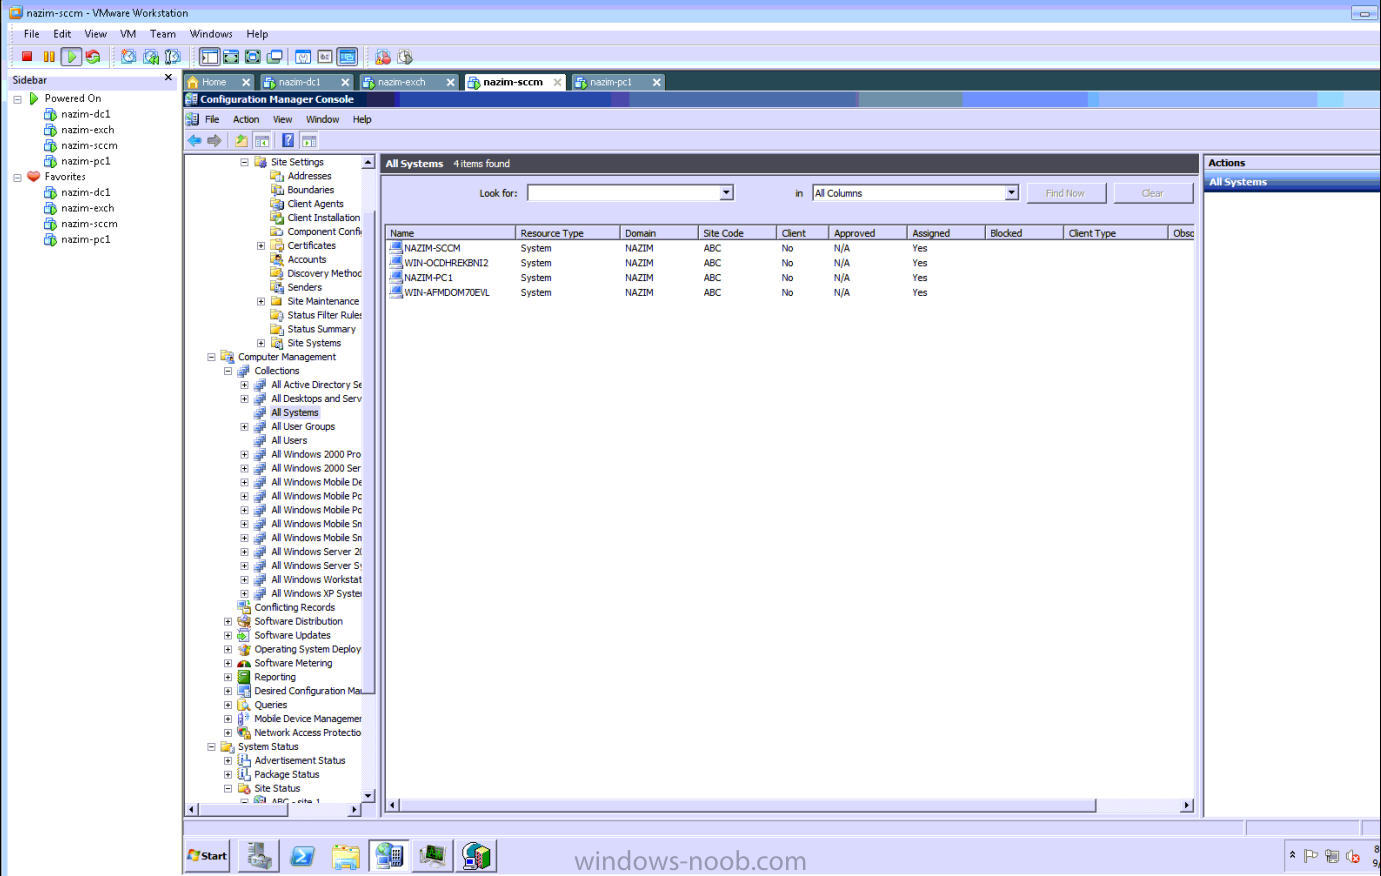Expand the Certificates tree node
1381x876 pixels.
coord(261,245)
